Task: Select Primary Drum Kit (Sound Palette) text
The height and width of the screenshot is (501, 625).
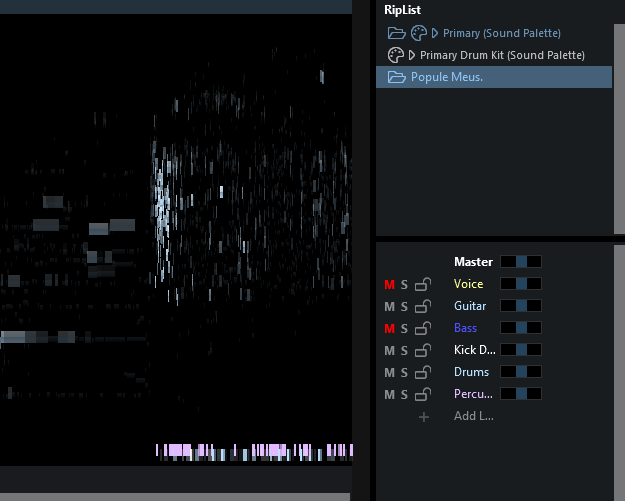Action: pyautogui.click(x=502, y=55)
